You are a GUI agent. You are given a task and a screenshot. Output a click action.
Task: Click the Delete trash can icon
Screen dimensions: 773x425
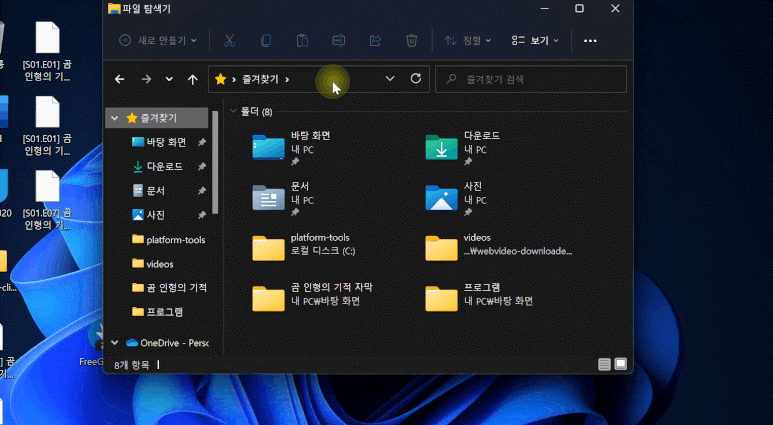click(x=412, y=40)
